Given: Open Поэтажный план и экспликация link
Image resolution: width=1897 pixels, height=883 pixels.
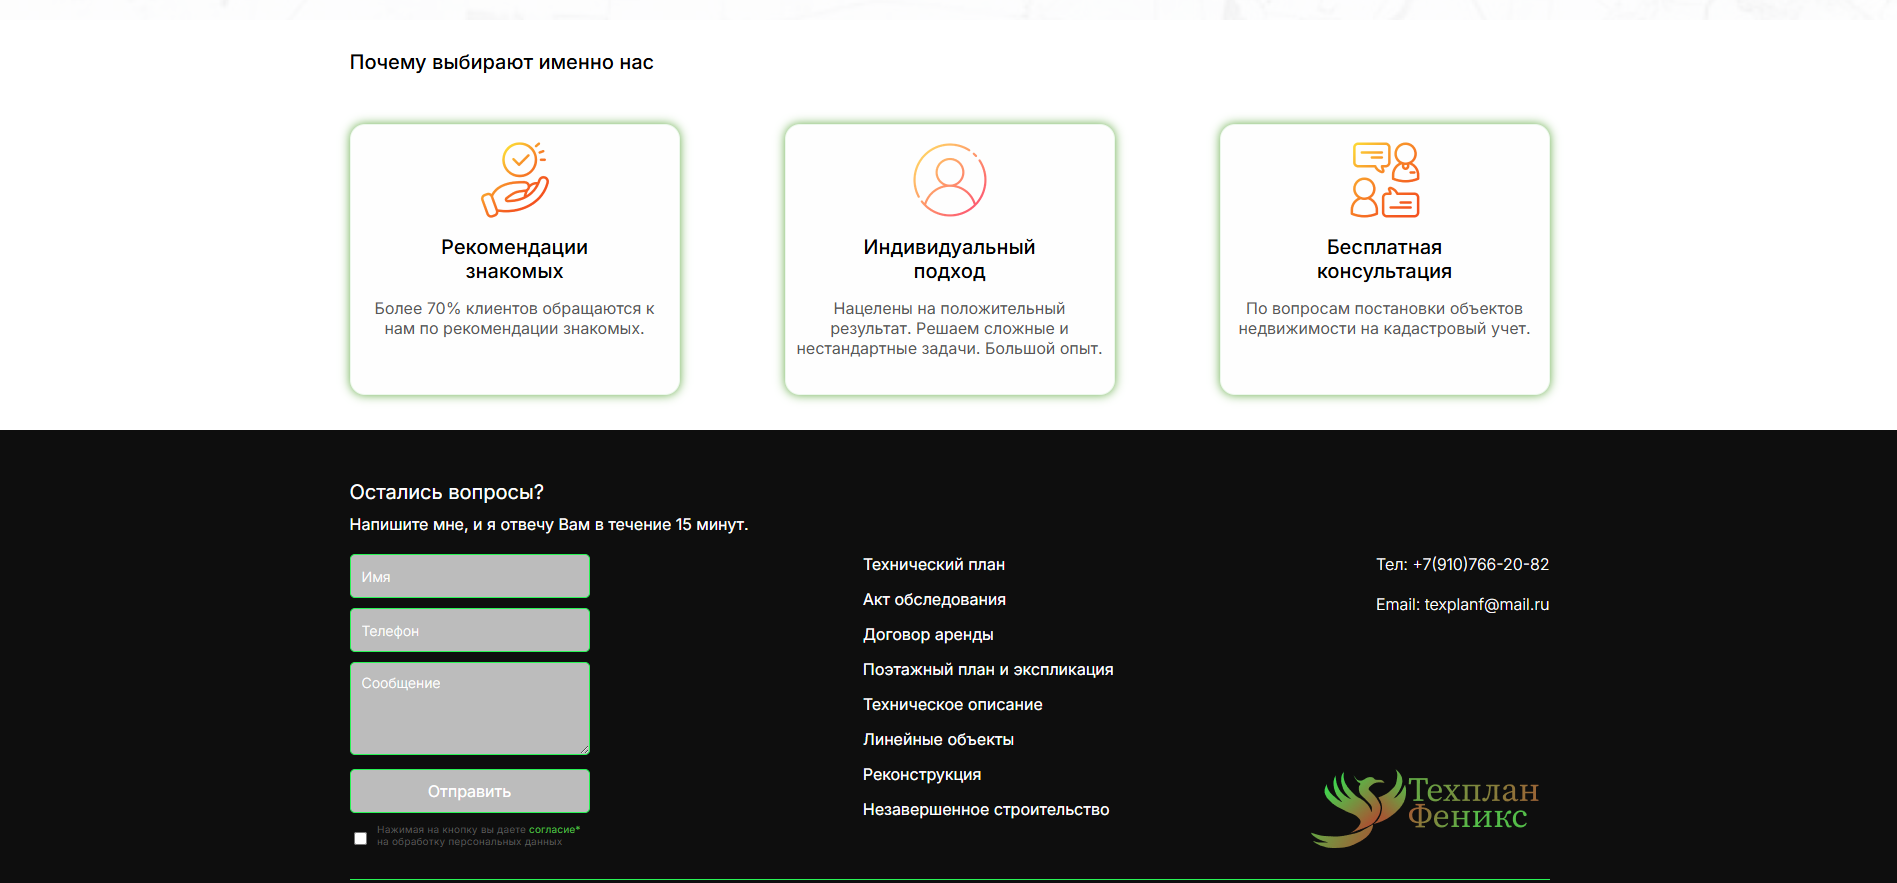Looking at the screenshot, I should coord(988,669).
